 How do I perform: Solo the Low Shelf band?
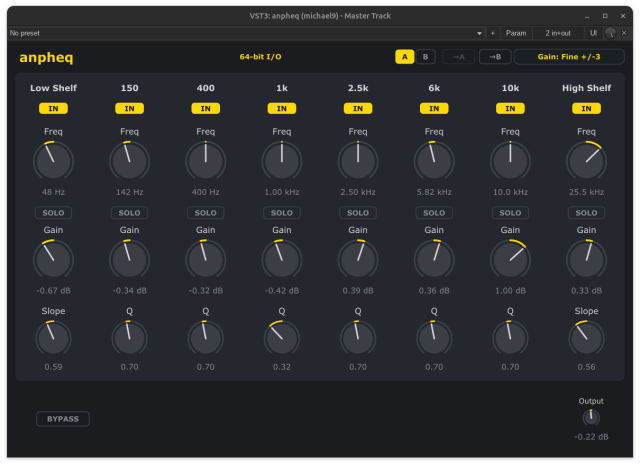[53, 213]
